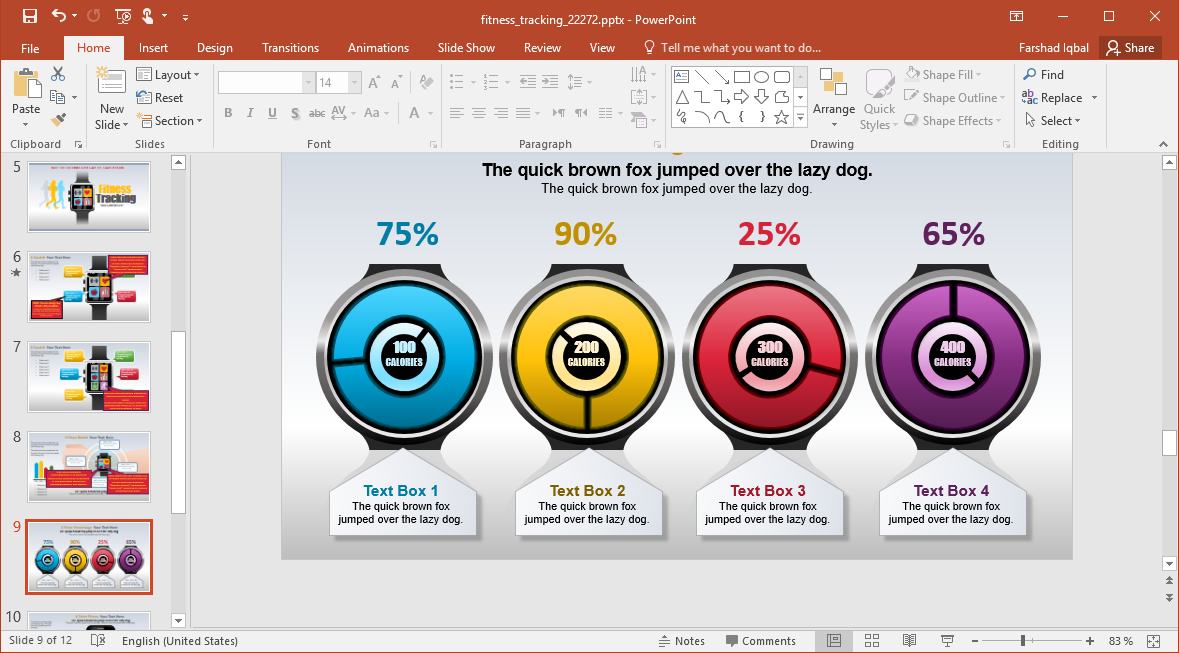Toggle underline text formatting

tap(272, 113)
